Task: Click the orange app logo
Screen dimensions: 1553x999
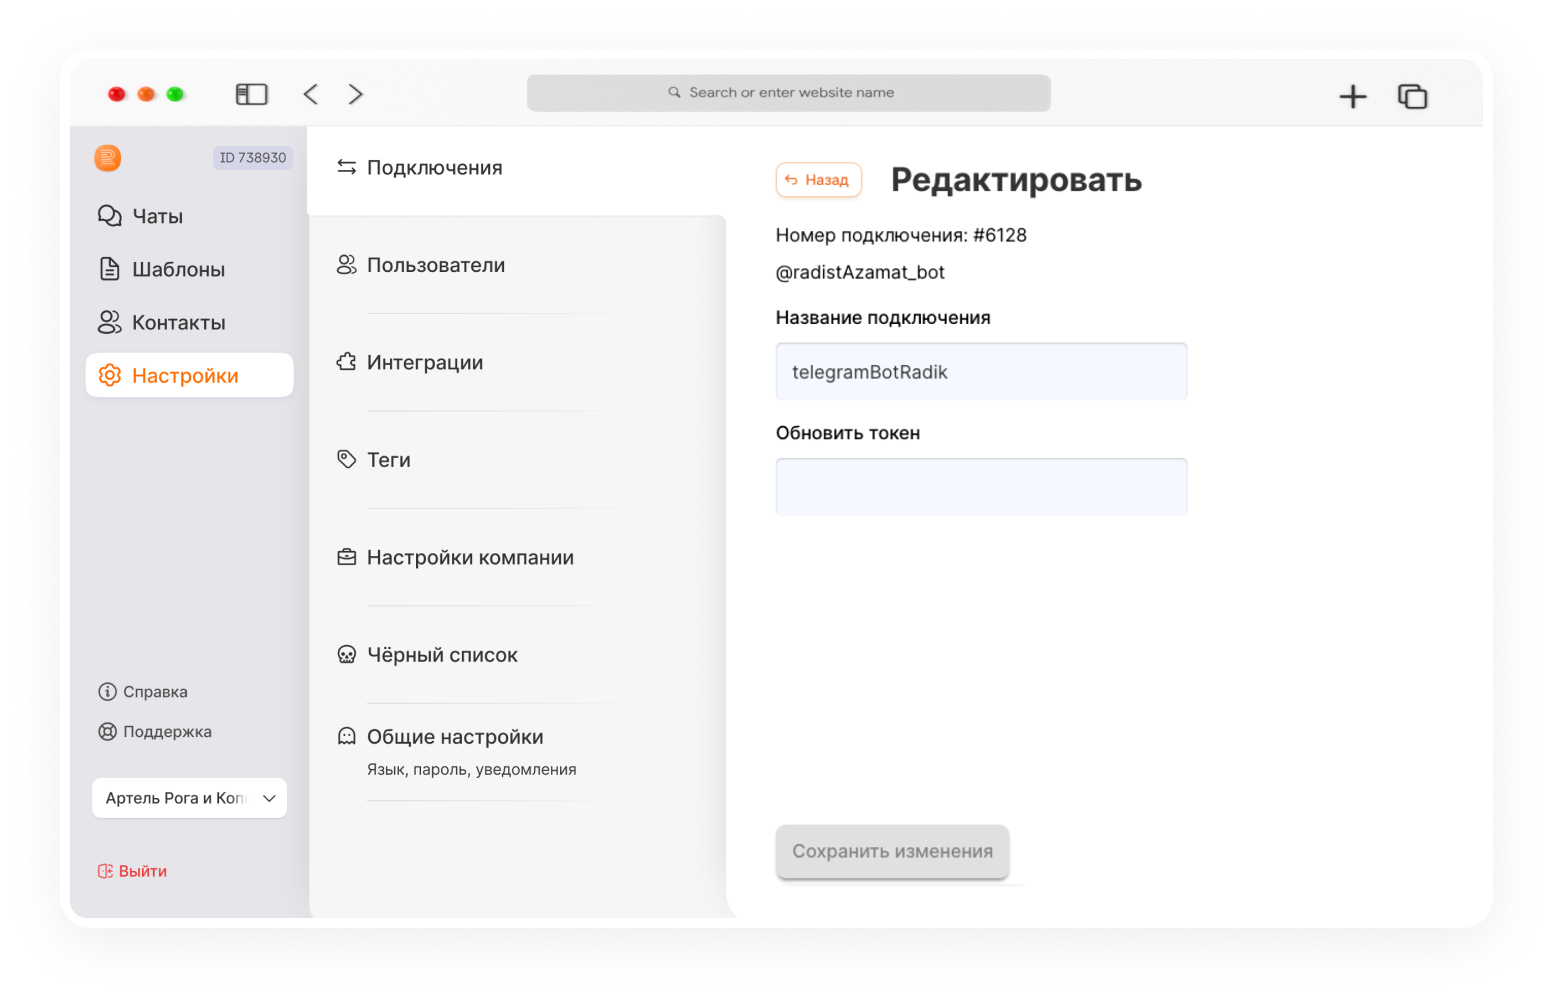Action: pos(108,158)
